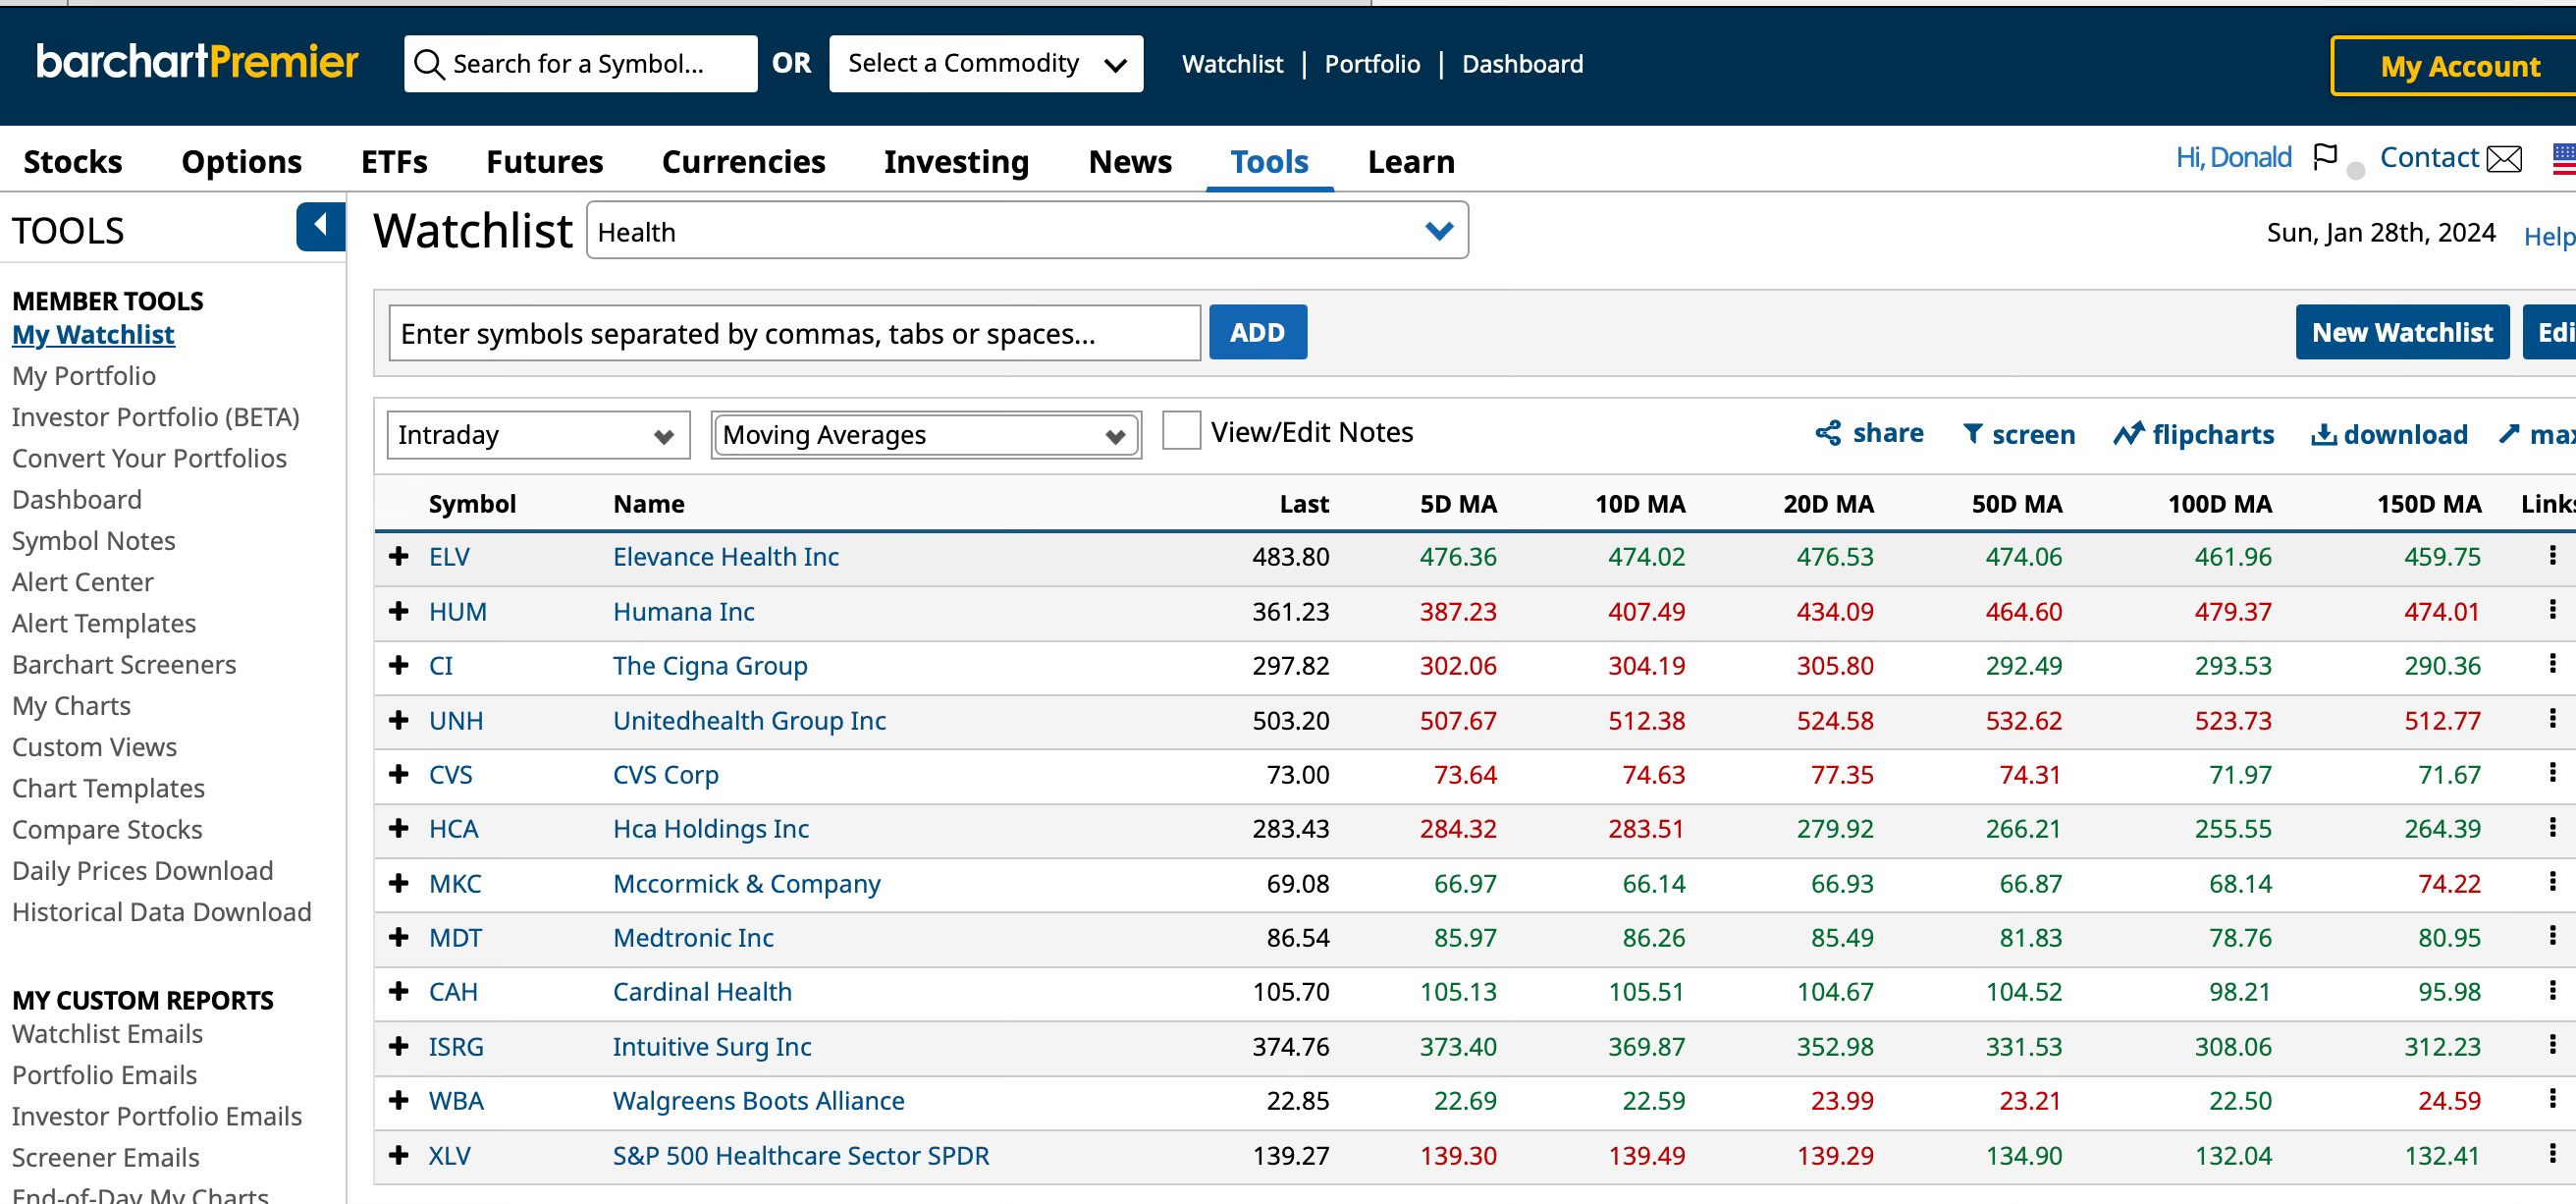Open links menu for ELV row

(x=2552, y=556)
